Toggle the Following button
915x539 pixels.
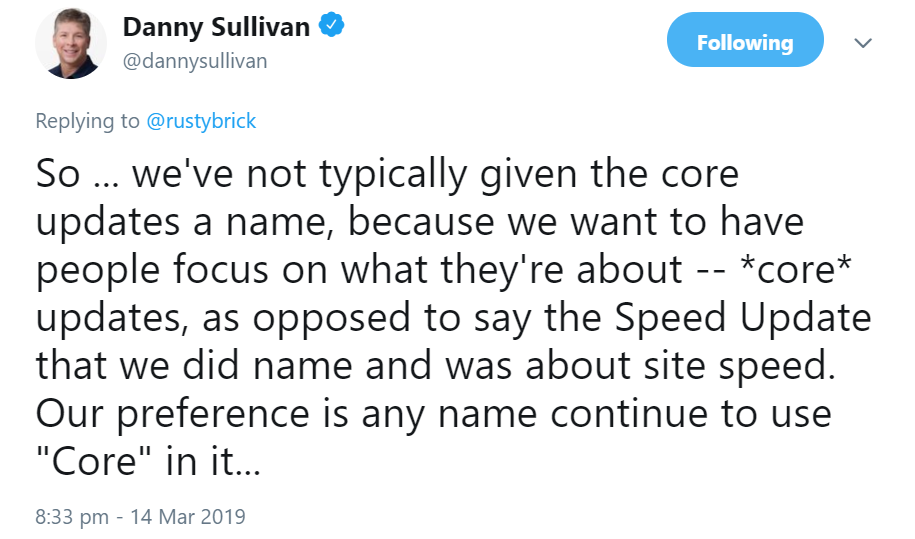pyautogui.click(x=745, y=43)
